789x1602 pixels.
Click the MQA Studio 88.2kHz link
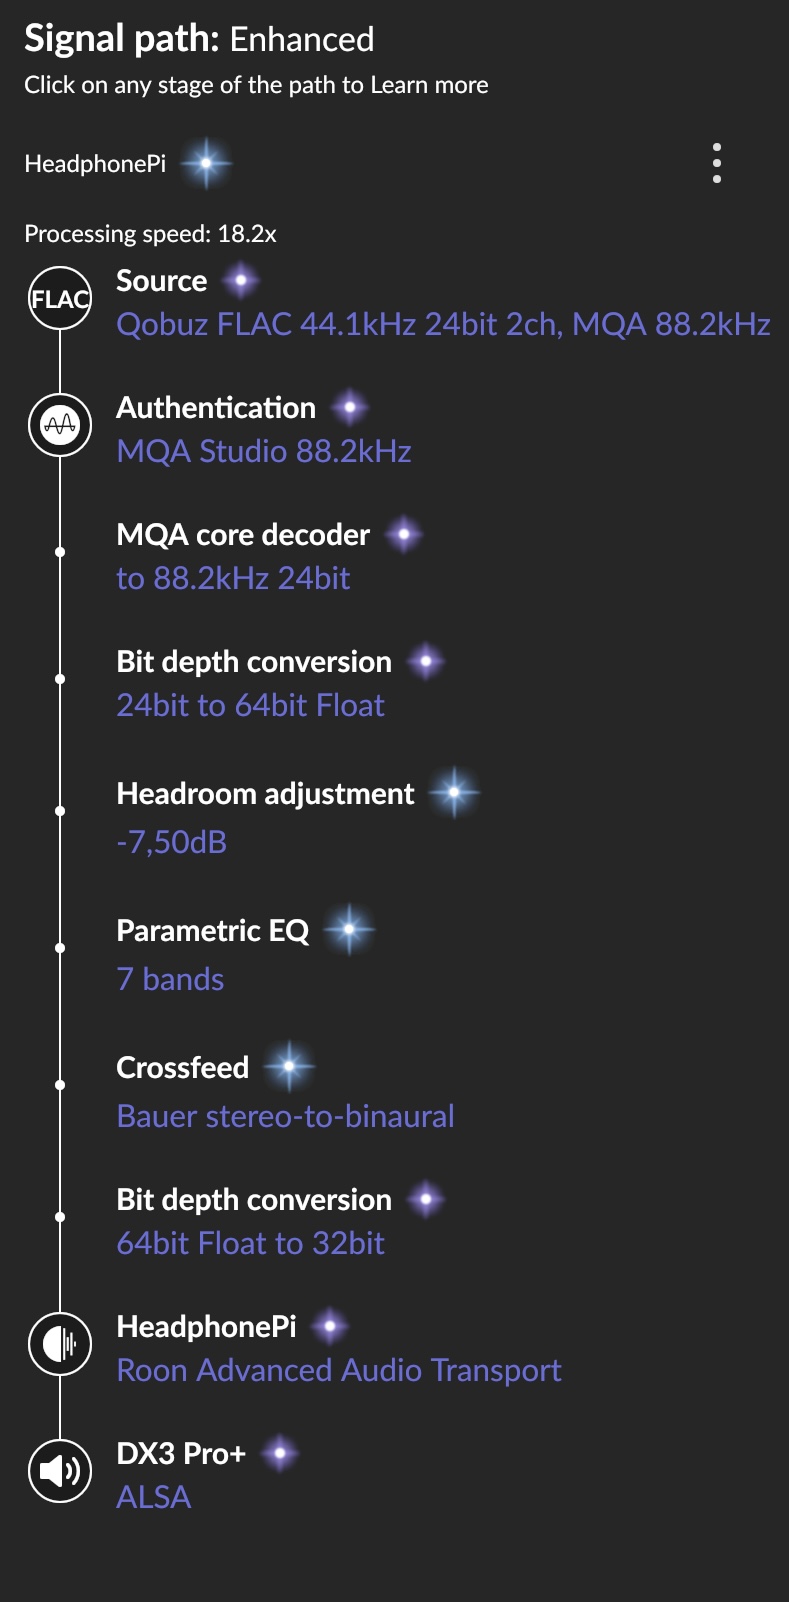[264, 451]
